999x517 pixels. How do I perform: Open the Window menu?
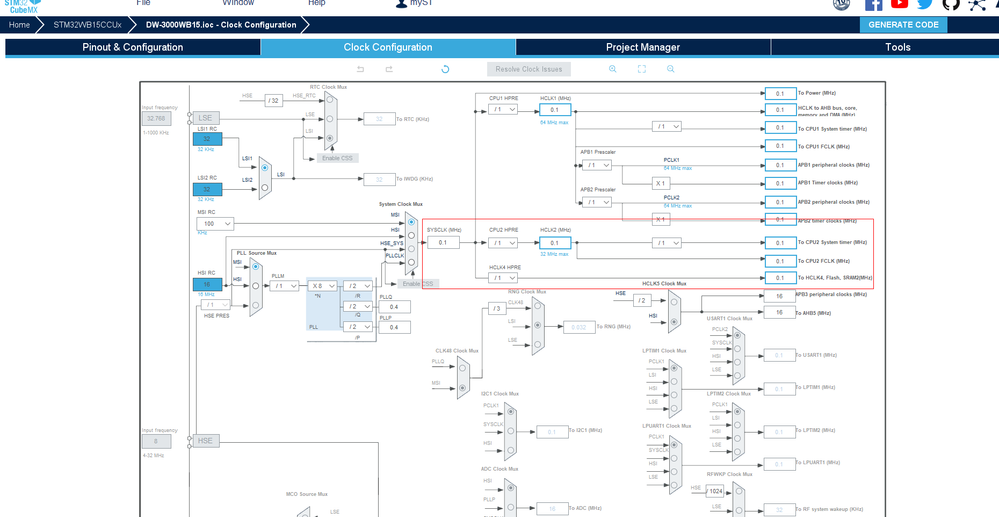tap(238, 3)
